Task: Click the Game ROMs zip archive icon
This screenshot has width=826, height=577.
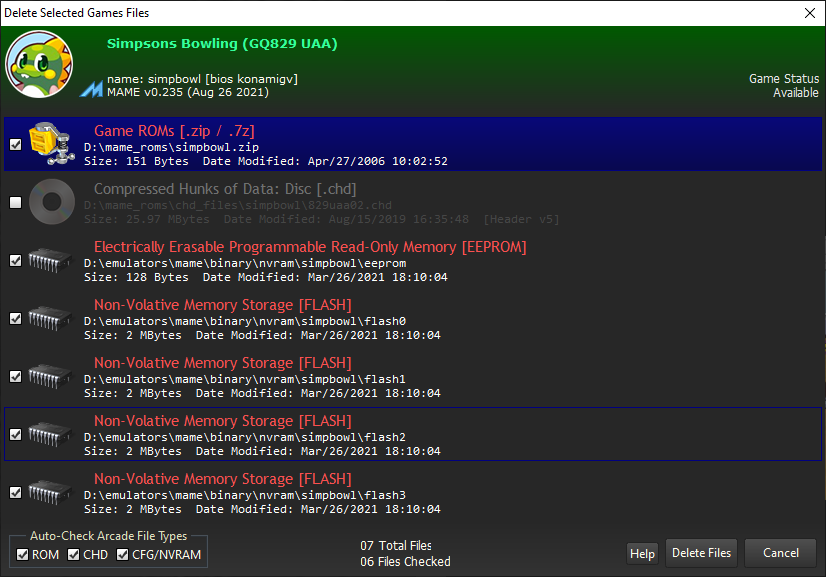Action: tap(50, 144)
